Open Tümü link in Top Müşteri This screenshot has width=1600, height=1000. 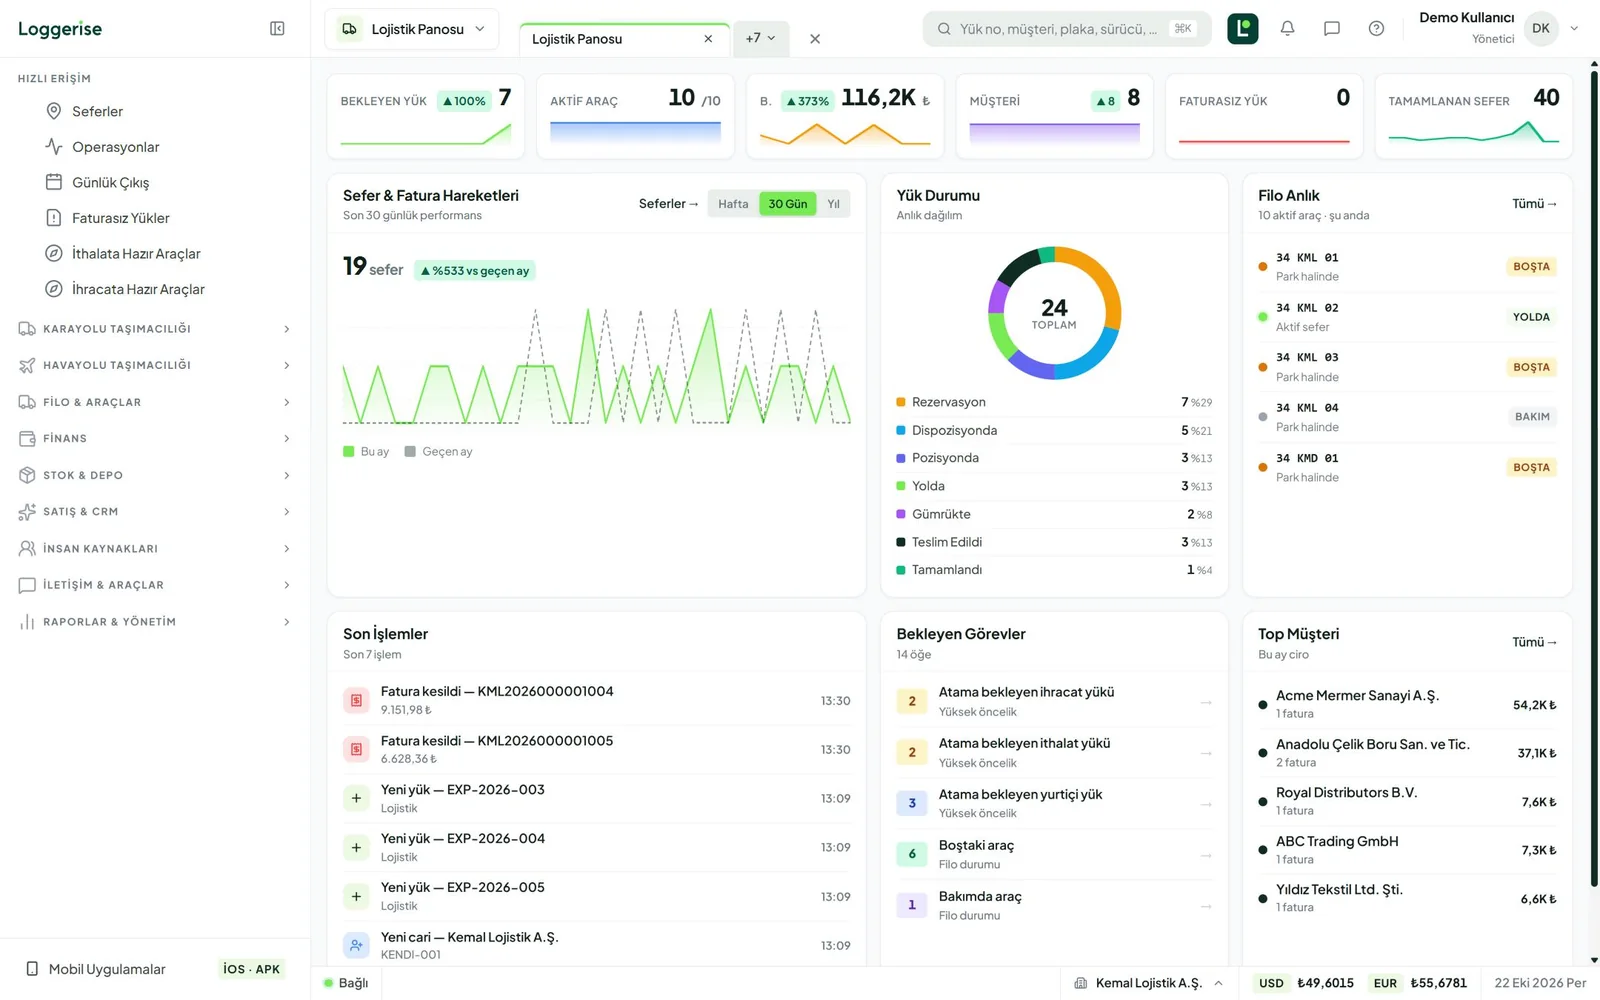click(x=1534, y=642)
